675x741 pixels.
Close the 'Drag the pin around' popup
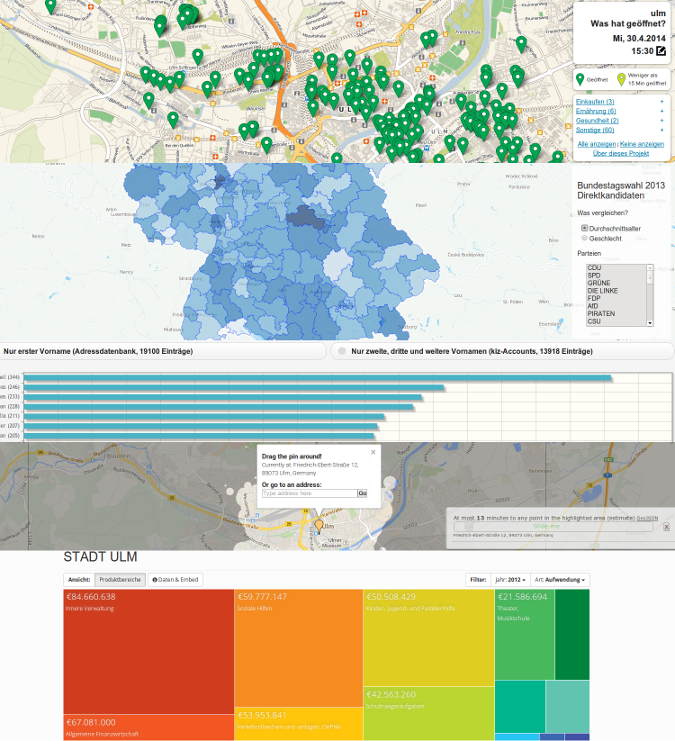point(373,452)
